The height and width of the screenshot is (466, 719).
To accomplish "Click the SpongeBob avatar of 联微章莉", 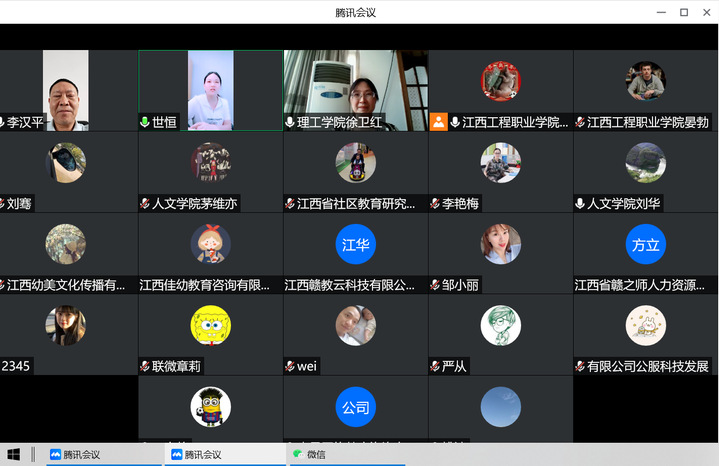I will coord(210,325).
